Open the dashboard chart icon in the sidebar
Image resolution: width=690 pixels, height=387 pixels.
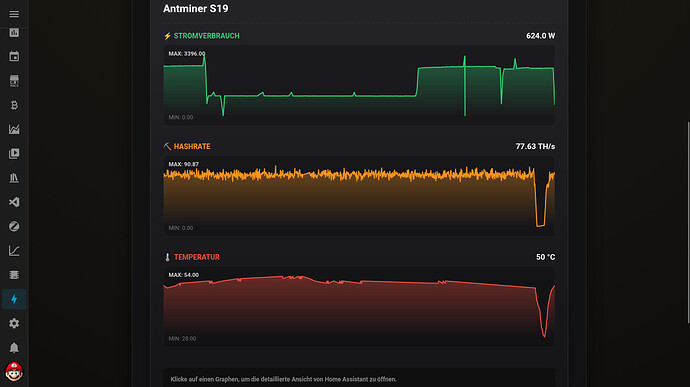pos(14,33)
